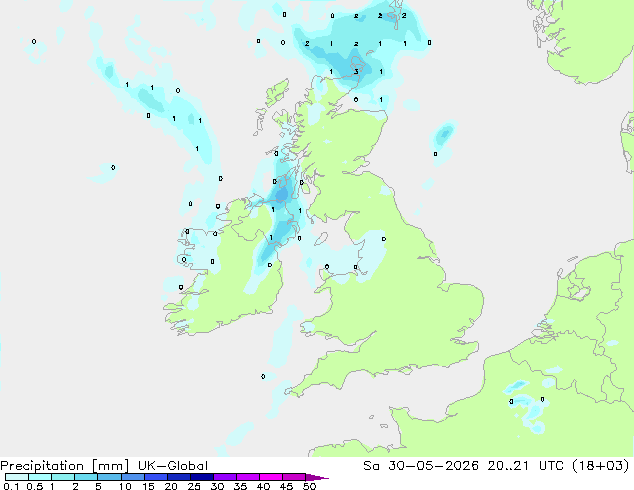
Task: Click the above-50 arrow tip of legend
Action: pos(317,477)
